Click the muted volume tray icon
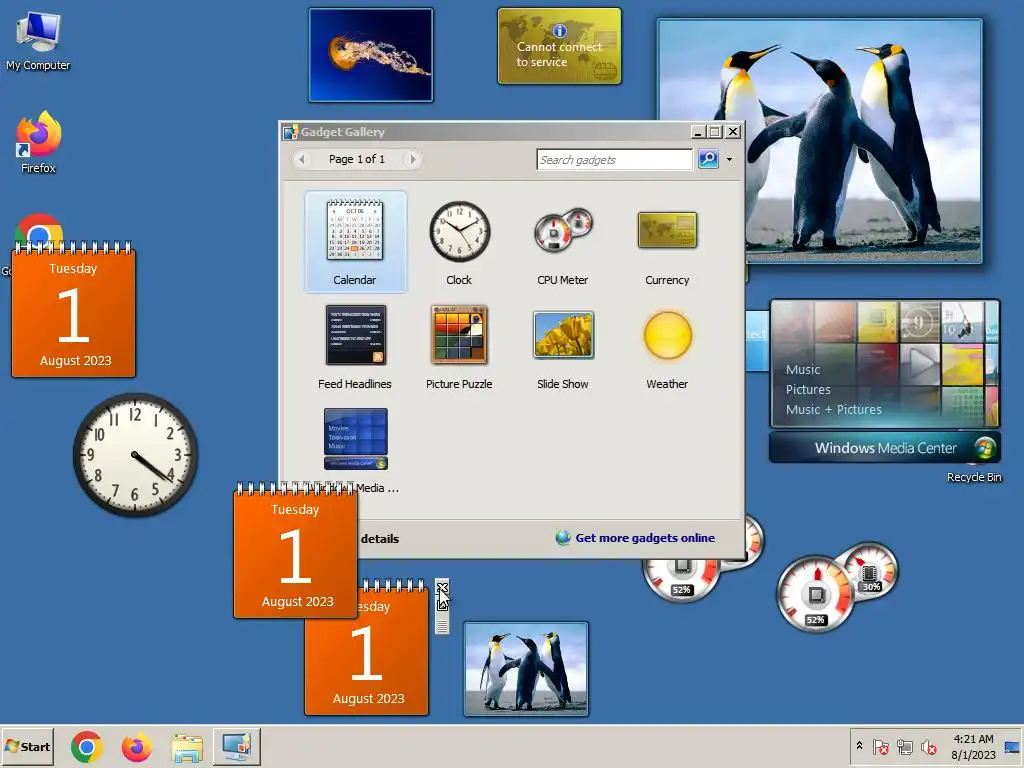1024x768 pixels. pyautogui.click(x=928, y=747)
